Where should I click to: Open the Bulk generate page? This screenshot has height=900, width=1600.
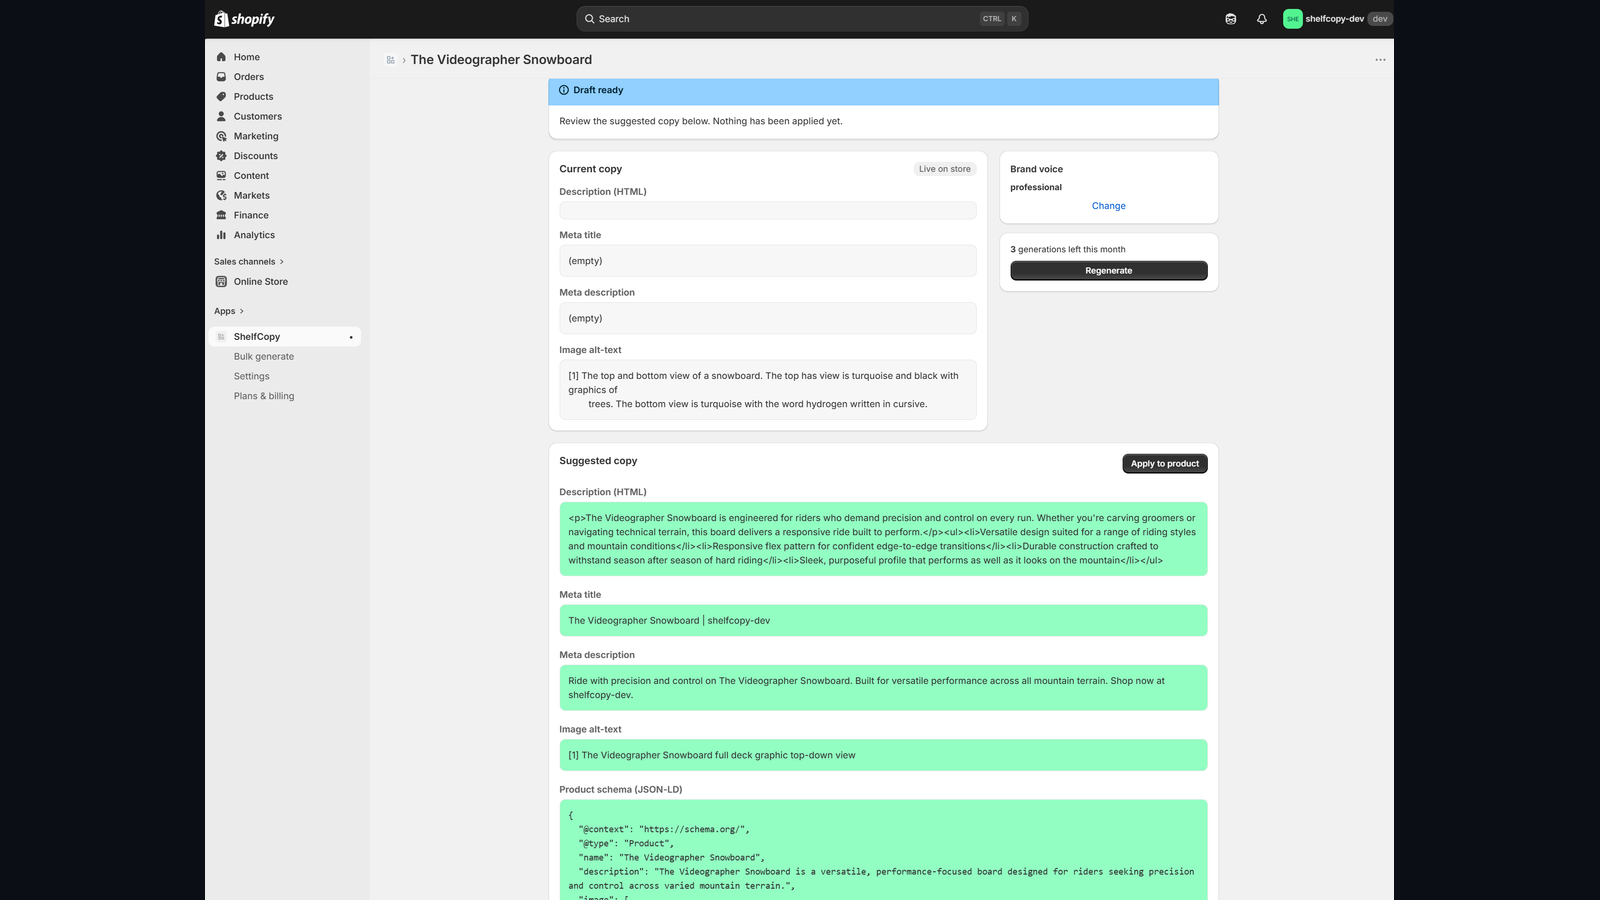point(264,357)
